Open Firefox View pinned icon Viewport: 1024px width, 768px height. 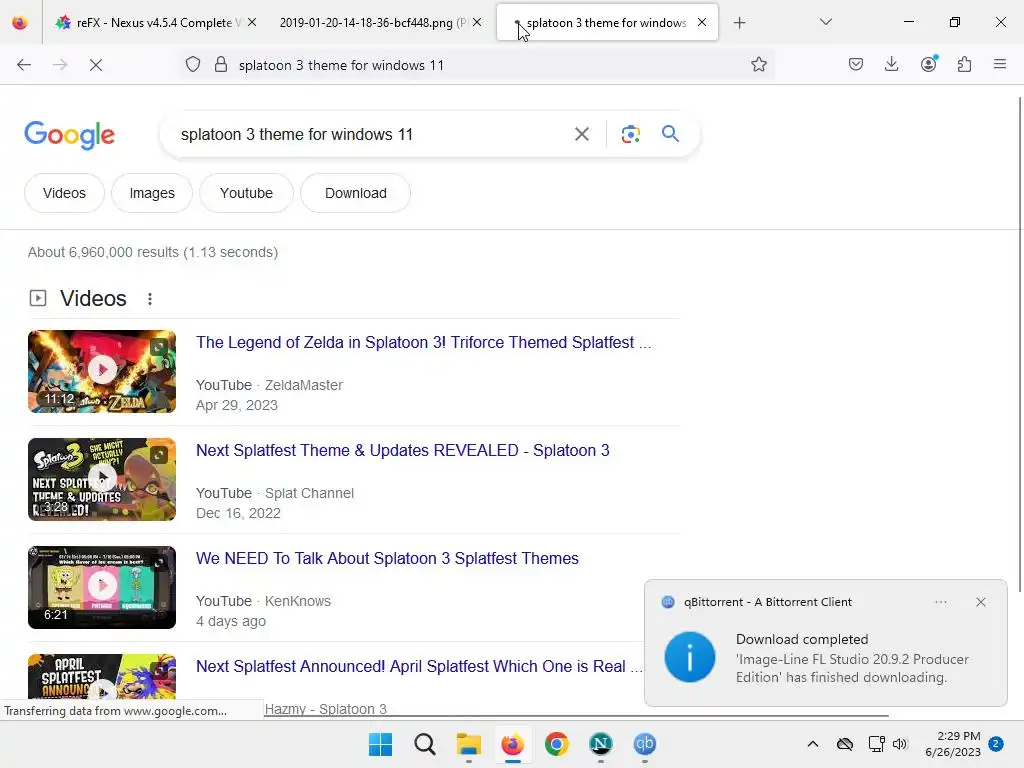click(x=20, y=23)
